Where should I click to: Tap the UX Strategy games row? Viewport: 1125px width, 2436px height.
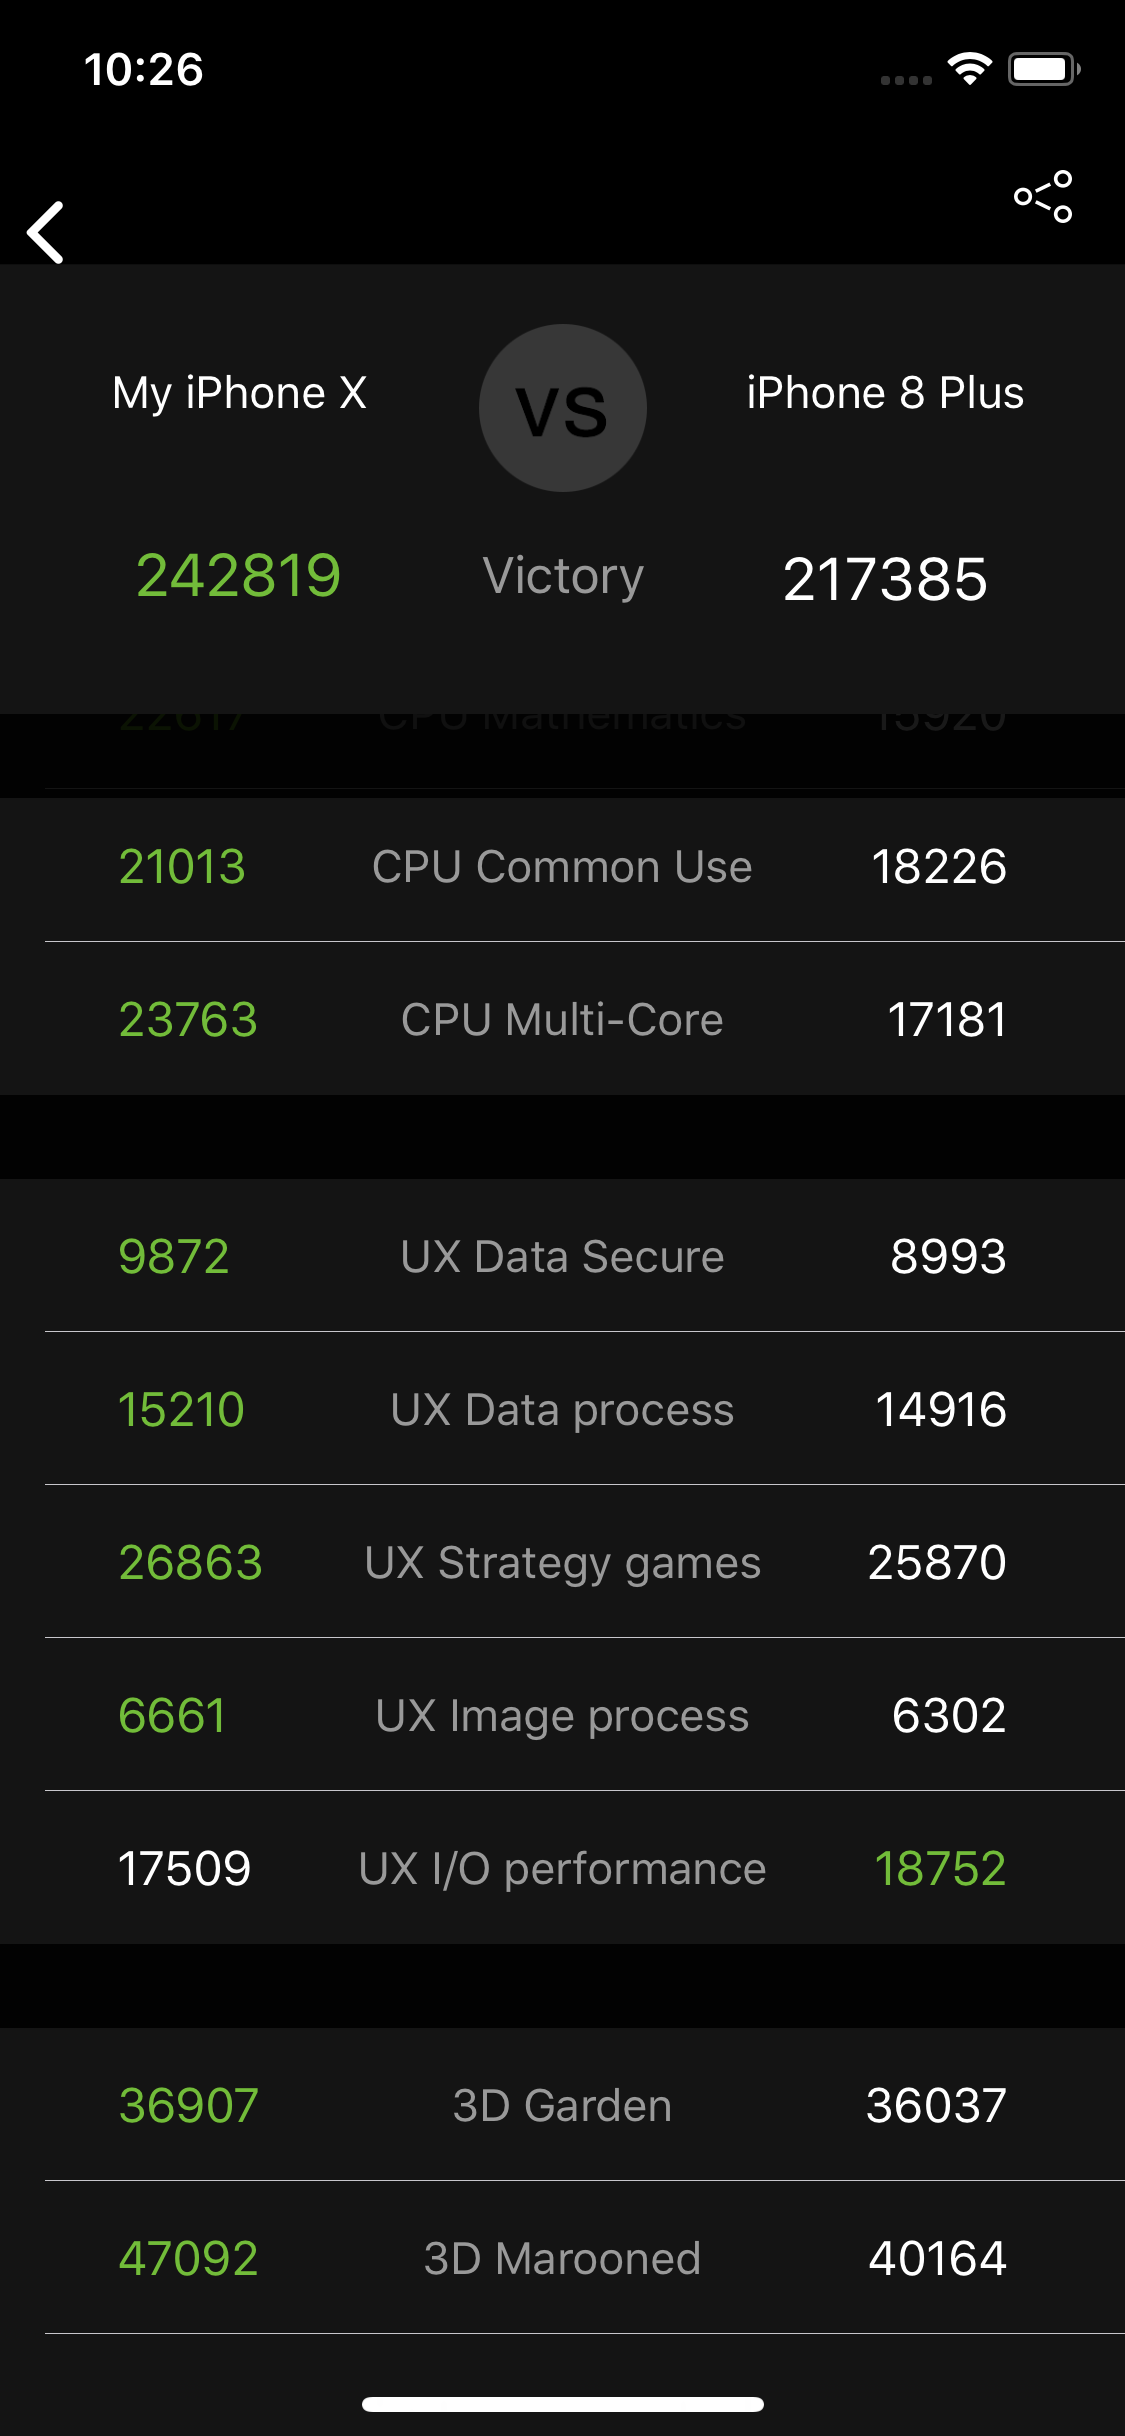563,1562
